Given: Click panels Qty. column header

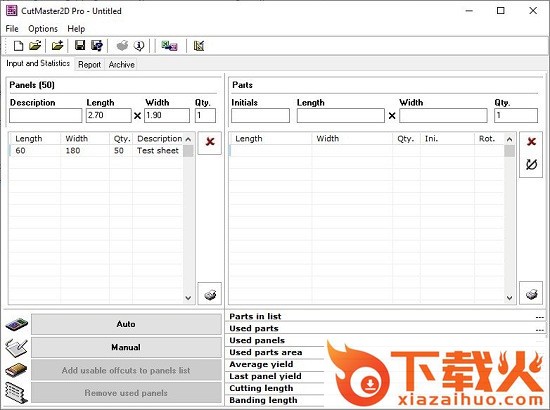Looking at the screenshot, I should coord(121,139).
